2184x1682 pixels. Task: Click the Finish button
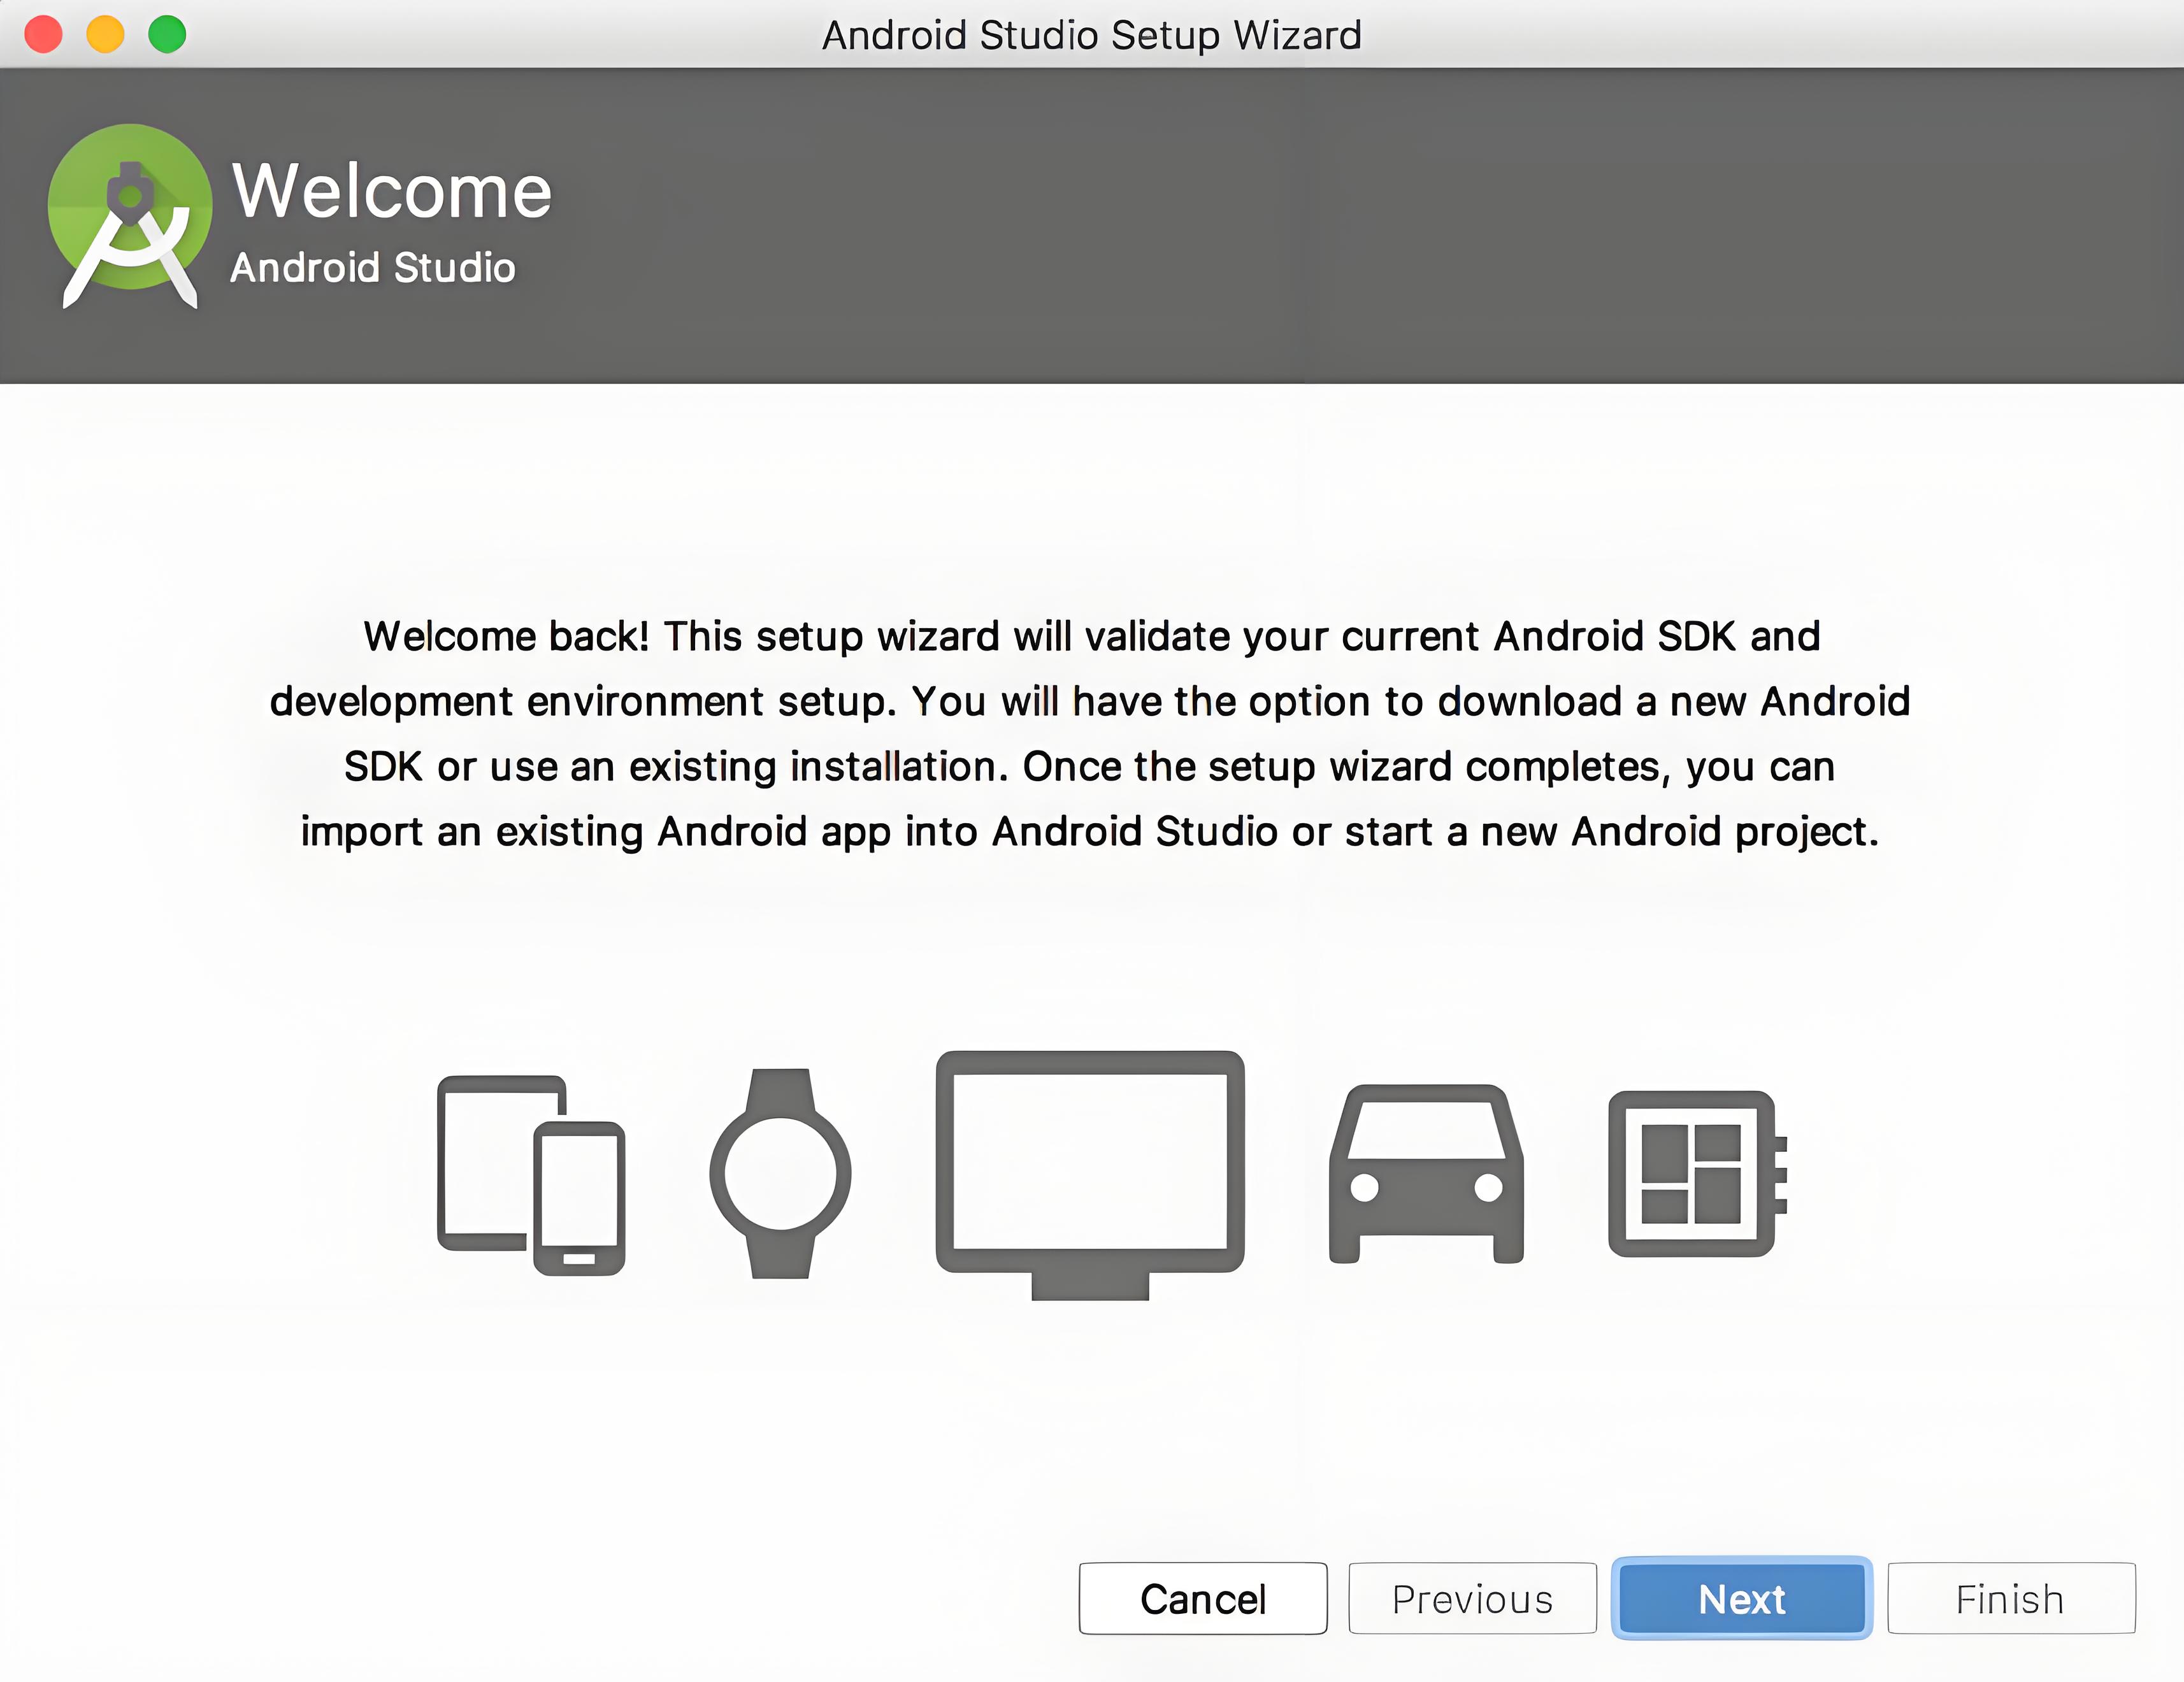[x=2011, y=1598]
